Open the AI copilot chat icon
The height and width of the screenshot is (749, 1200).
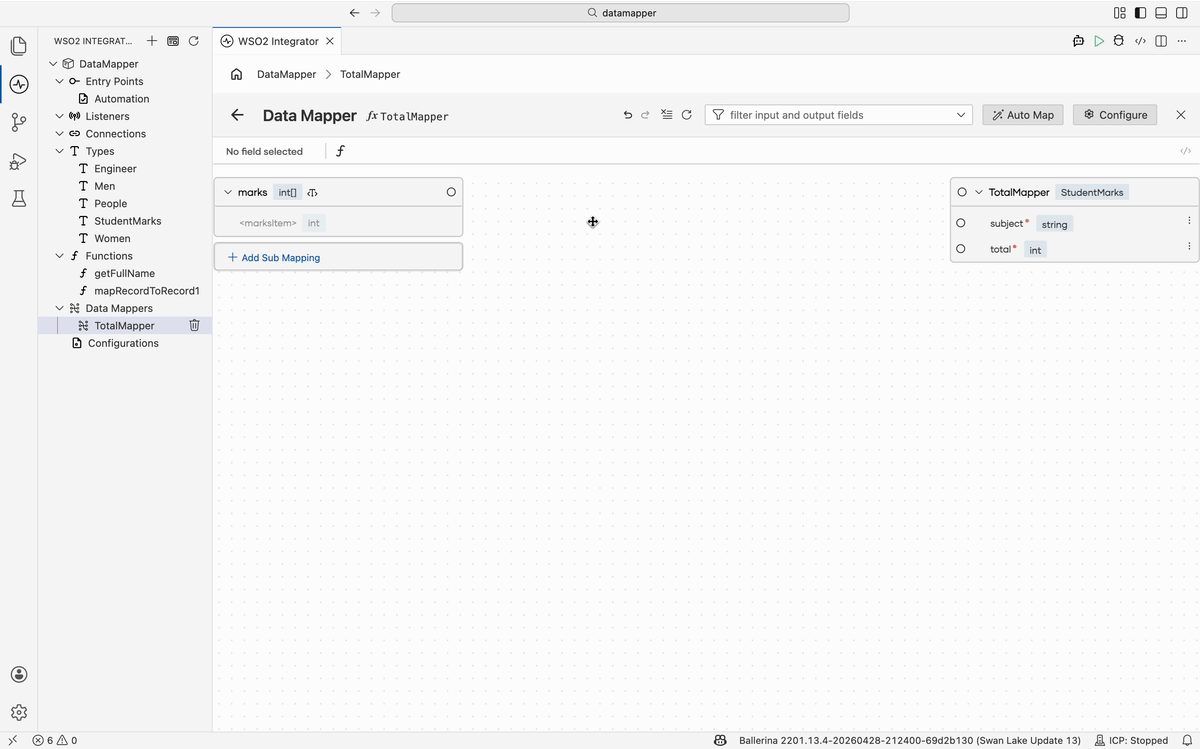tap(1078, 41)
